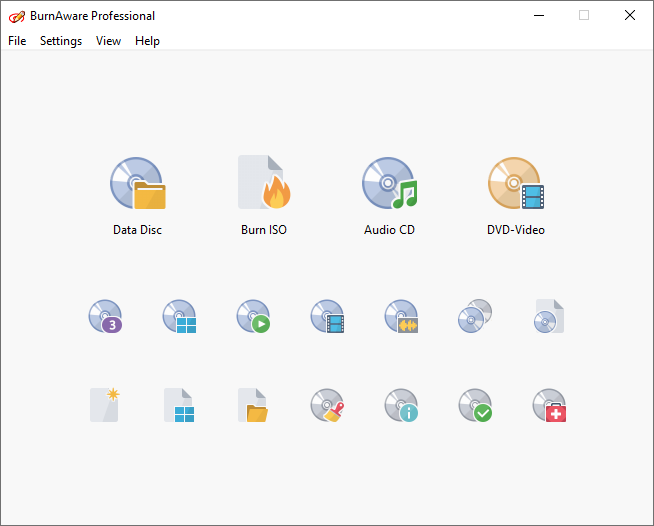Image resolution: width=654 pixels, height=526 pixels.
Task: Select the disc icon with the audio waveform
Action: pos(401,316)
